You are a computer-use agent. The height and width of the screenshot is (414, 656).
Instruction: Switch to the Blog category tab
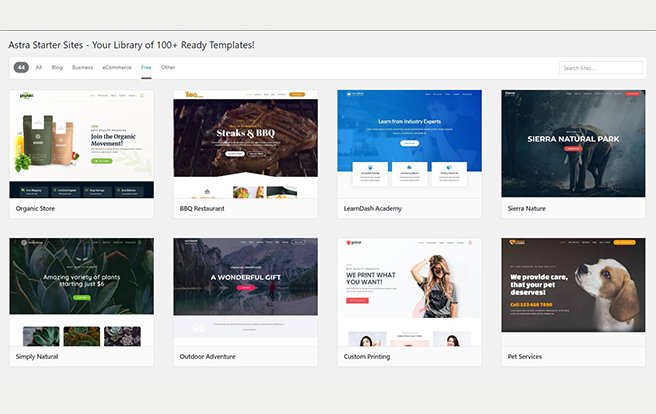click(57, 68)
